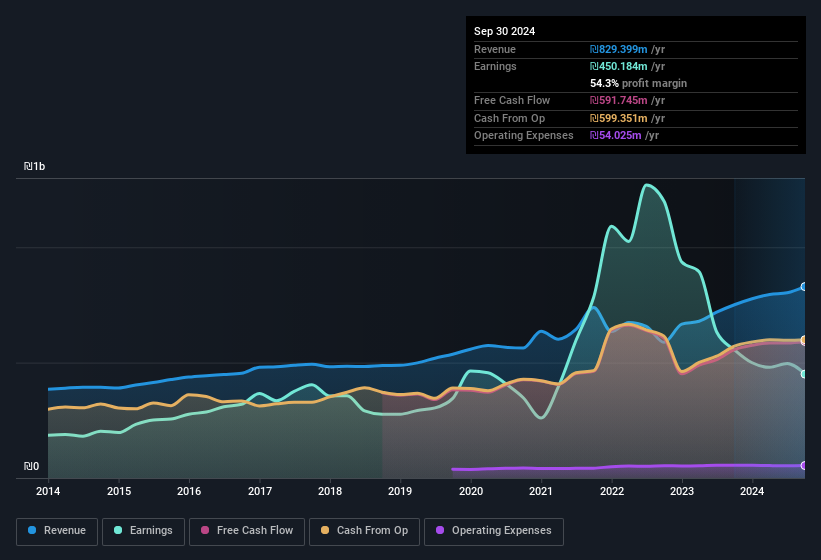Click the 2015 x-axis label
This screenshot has width=821, height=560.
119,491
